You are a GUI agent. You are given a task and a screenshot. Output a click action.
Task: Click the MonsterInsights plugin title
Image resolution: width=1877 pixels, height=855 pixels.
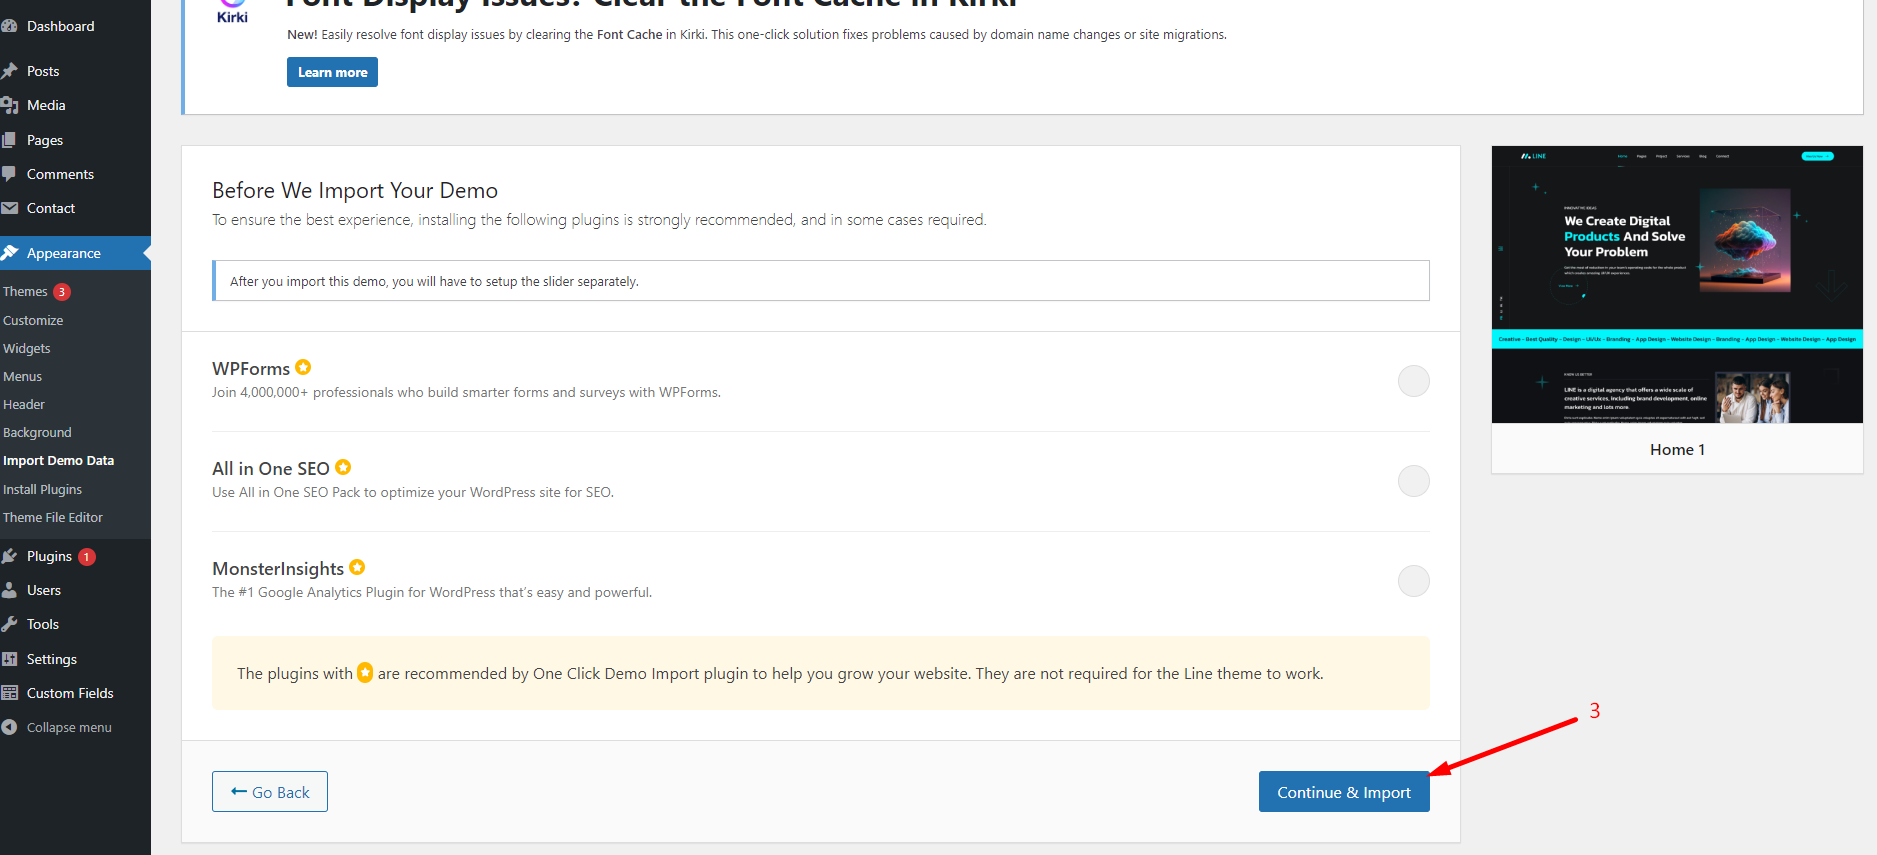278,568
